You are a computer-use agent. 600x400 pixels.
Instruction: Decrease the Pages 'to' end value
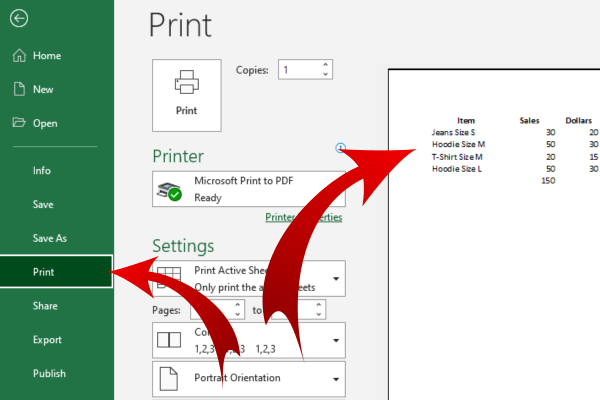pos(318,314)
